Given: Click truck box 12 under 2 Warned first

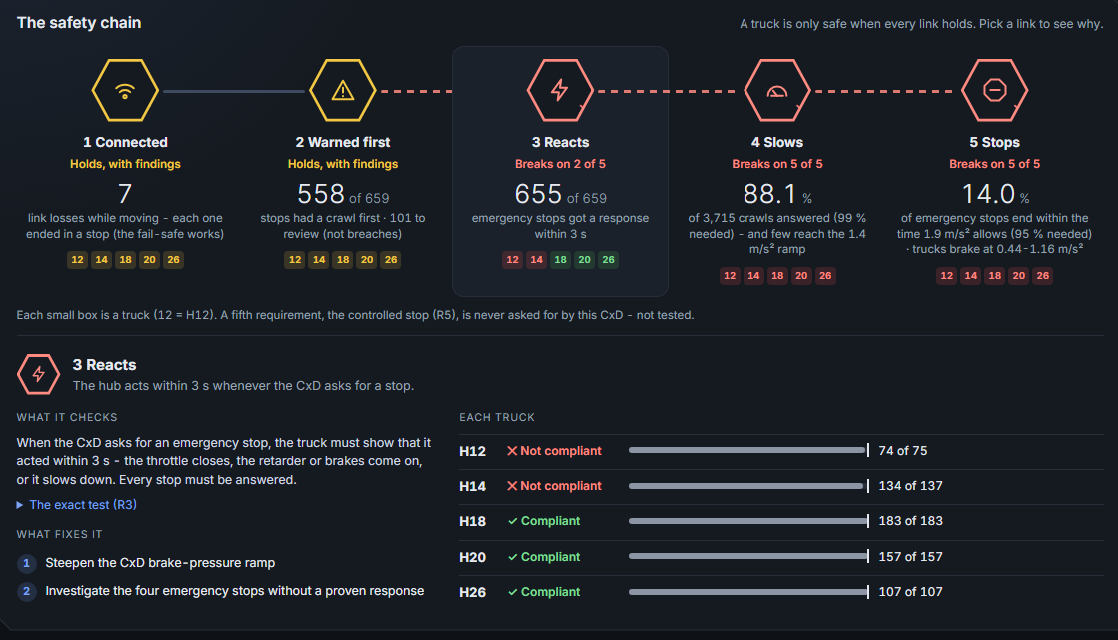Looking at the screenshot, I should (295, 259).
